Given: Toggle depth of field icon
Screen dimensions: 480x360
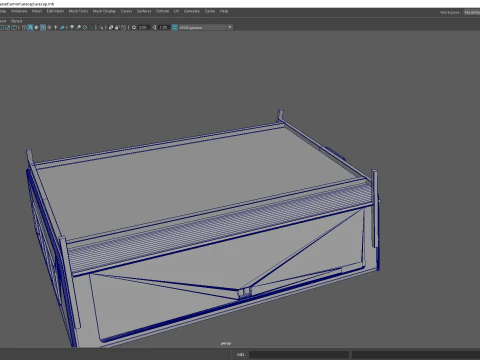Looking at the screenshot, I should coord(91,27).
